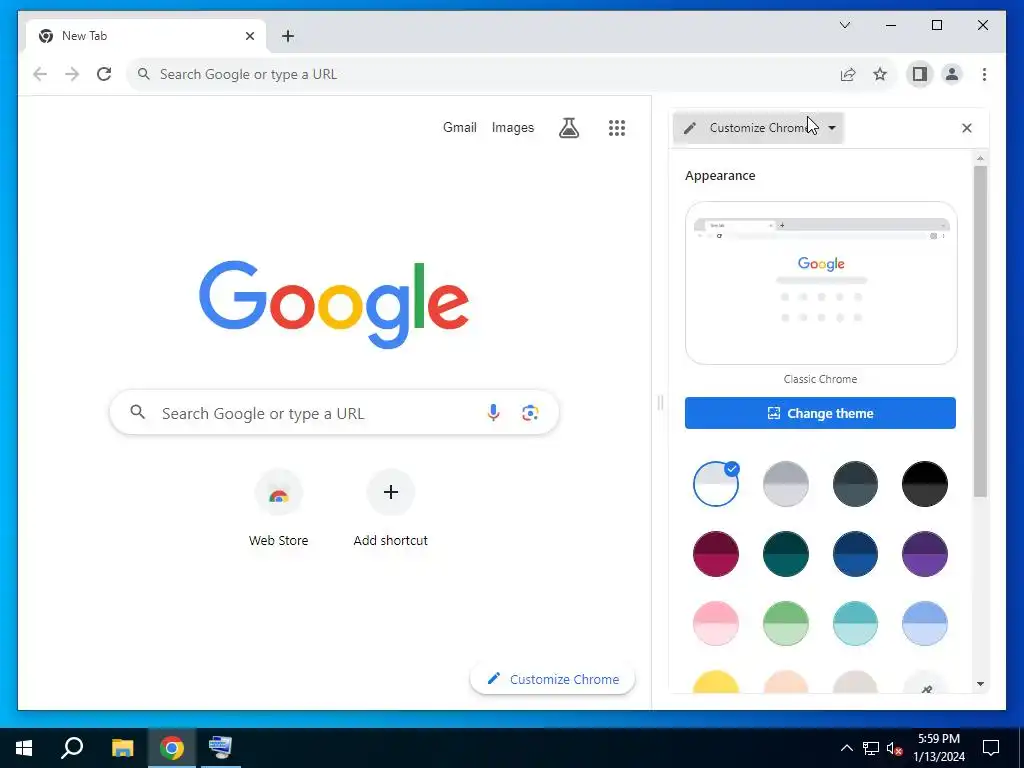
Task: Open Gmail link
Action: pos(460,127)
